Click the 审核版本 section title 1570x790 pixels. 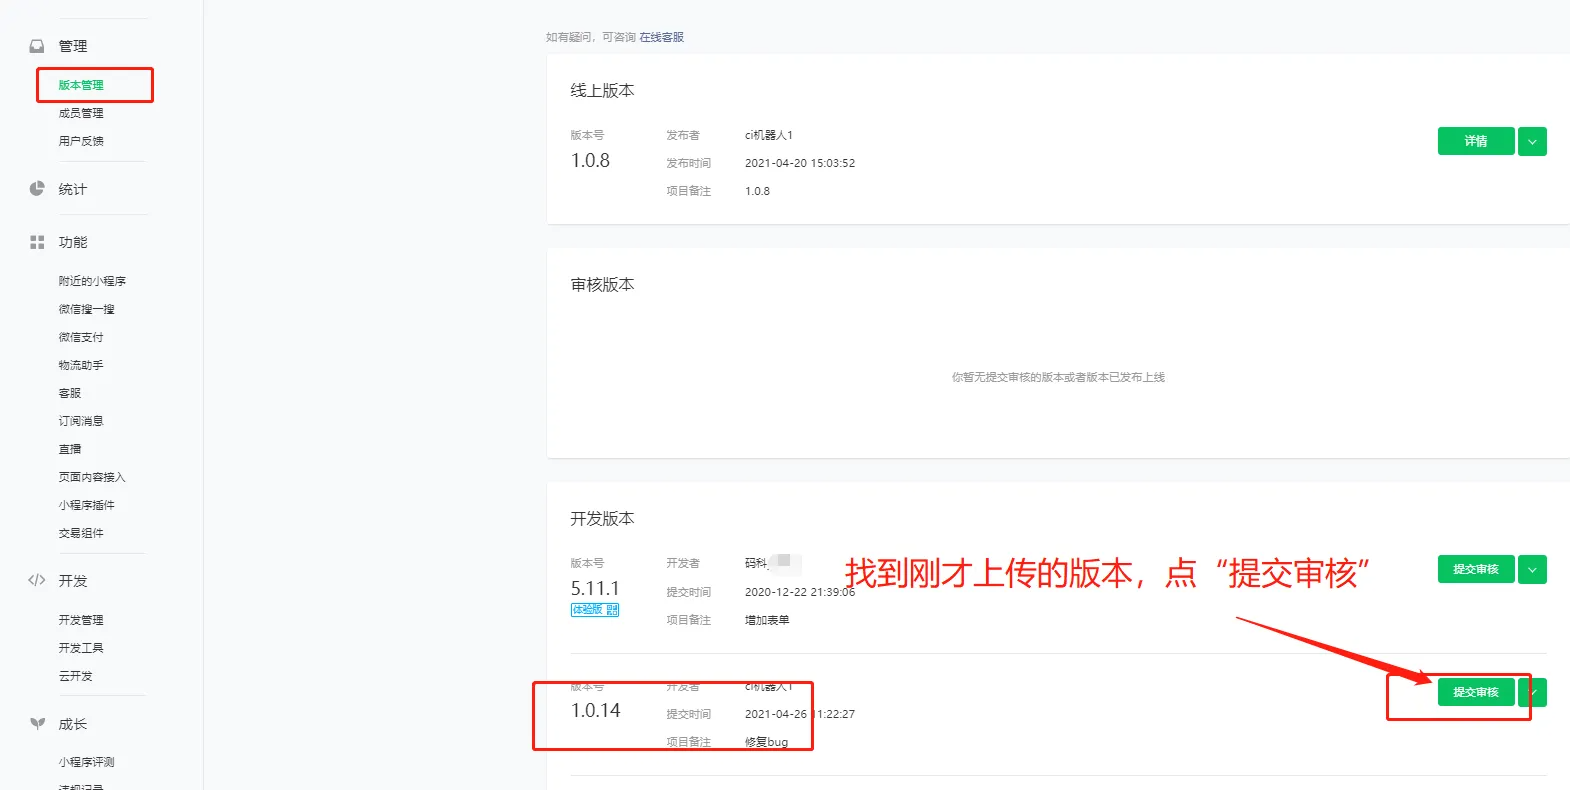point(602,284)
